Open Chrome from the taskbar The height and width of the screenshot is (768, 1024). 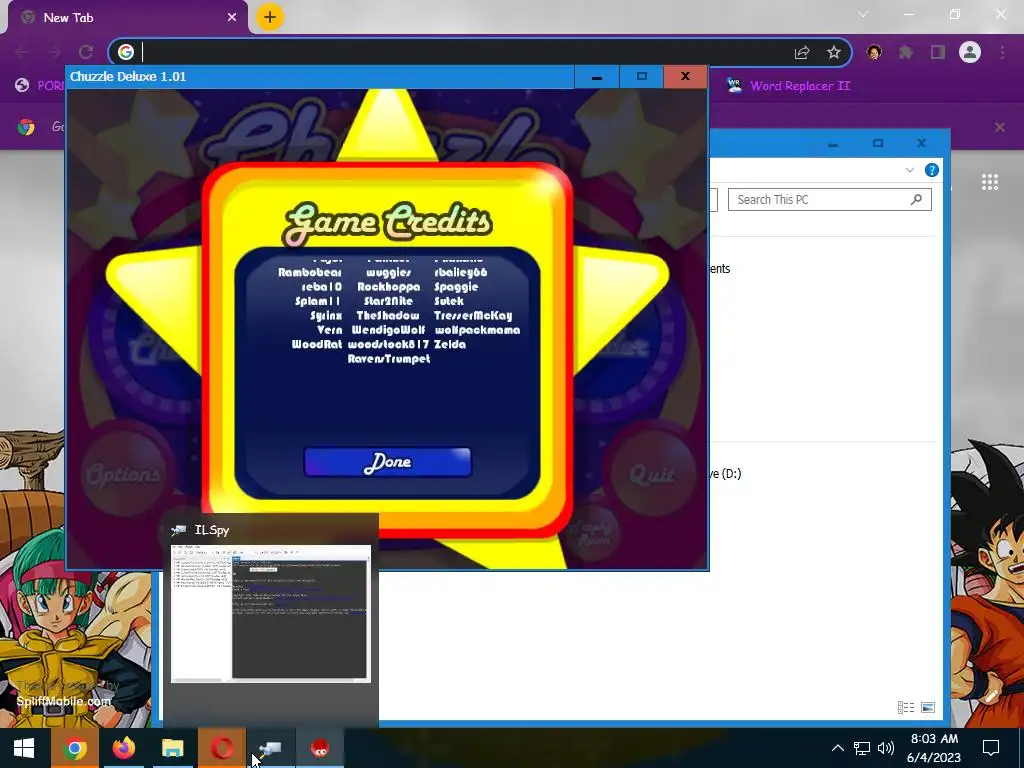[74, 748]
